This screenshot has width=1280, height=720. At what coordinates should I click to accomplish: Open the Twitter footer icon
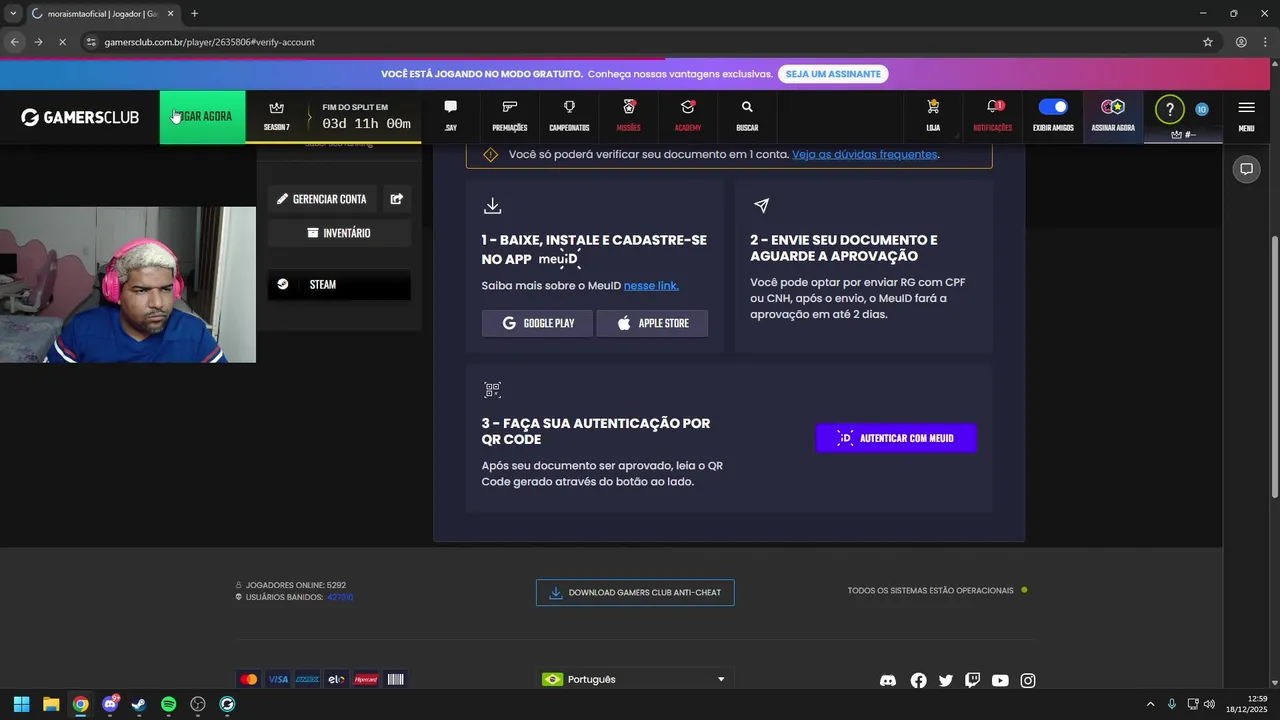coord(946,681)
